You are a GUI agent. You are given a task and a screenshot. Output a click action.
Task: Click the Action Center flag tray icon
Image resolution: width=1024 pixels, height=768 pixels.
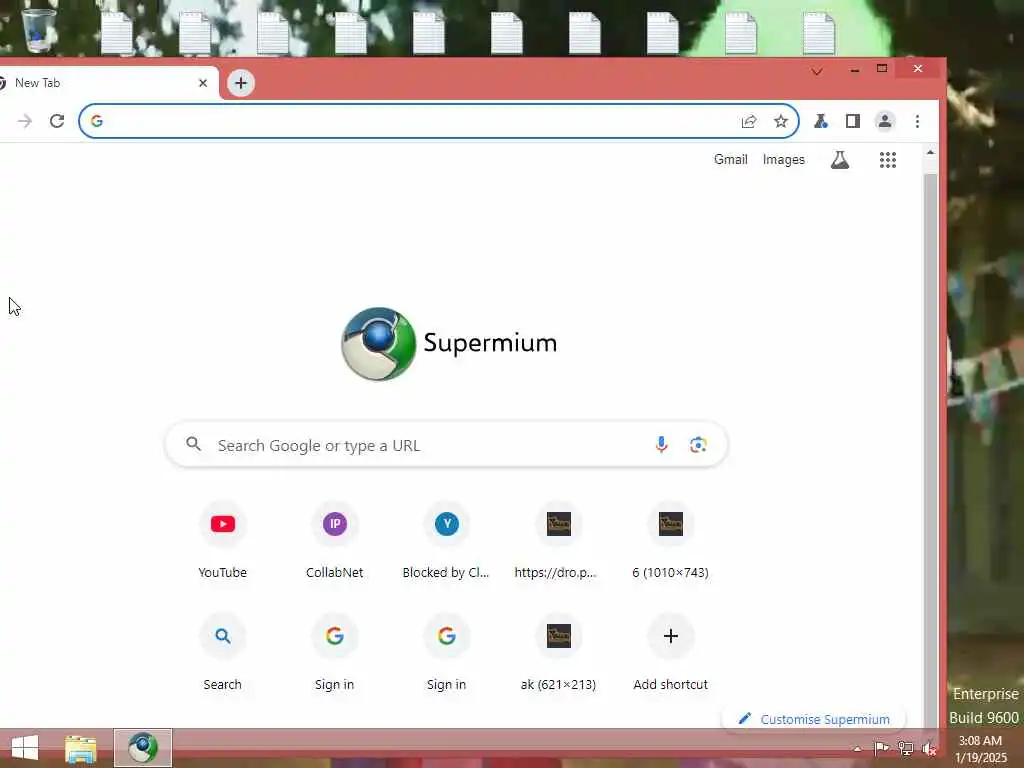click(881, 748)
